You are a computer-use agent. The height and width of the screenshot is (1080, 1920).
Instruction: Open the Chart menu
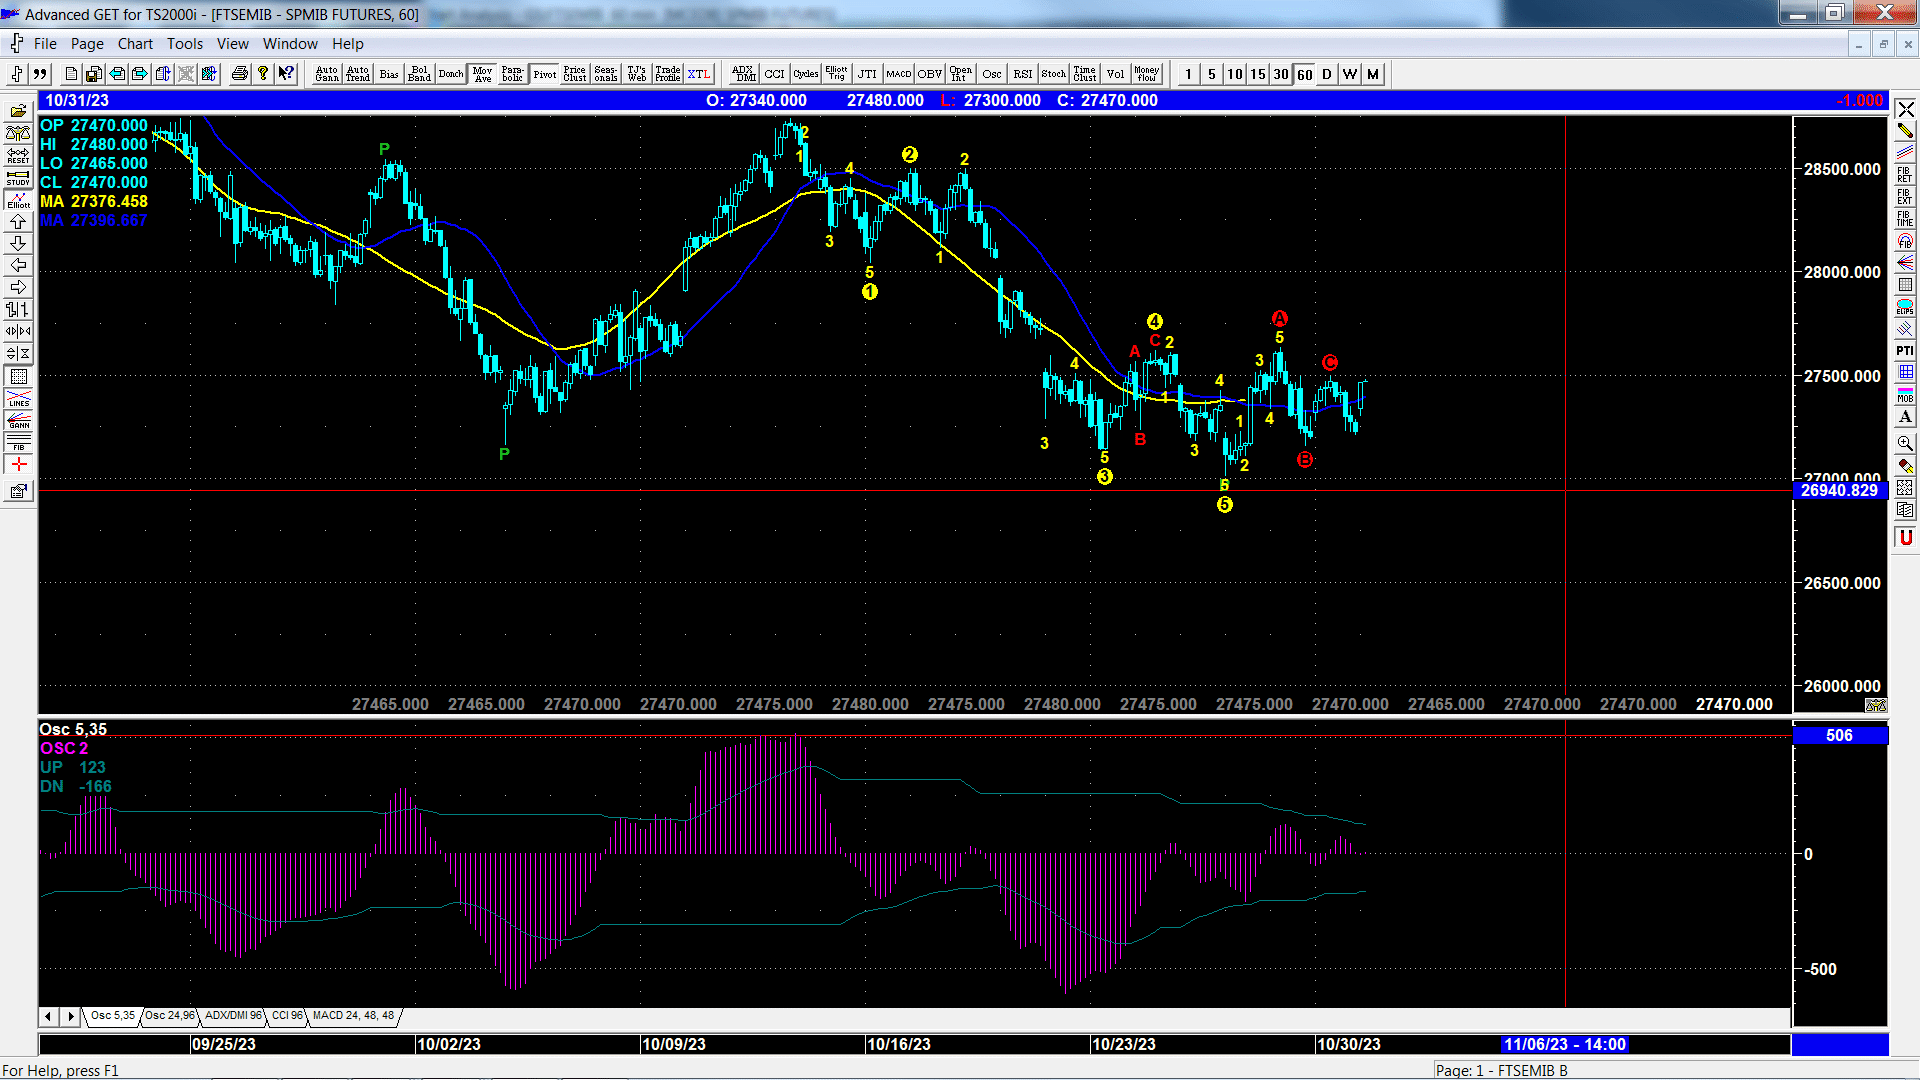[x=135, y=44]
